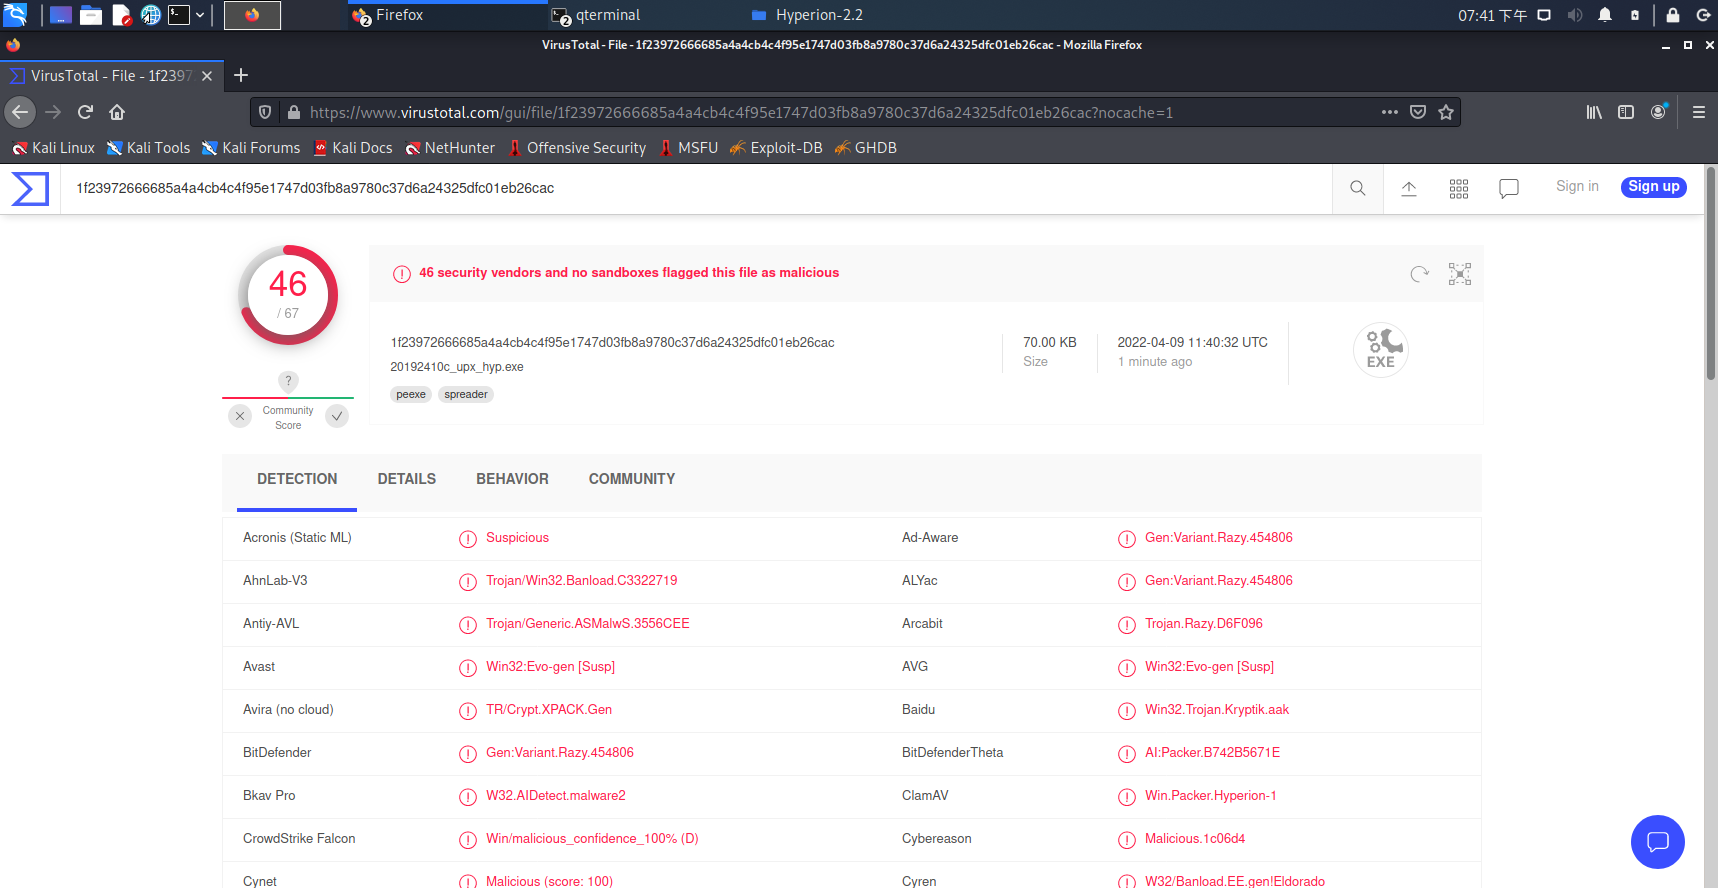Open the Firefox account icon

pos(1659,112)
